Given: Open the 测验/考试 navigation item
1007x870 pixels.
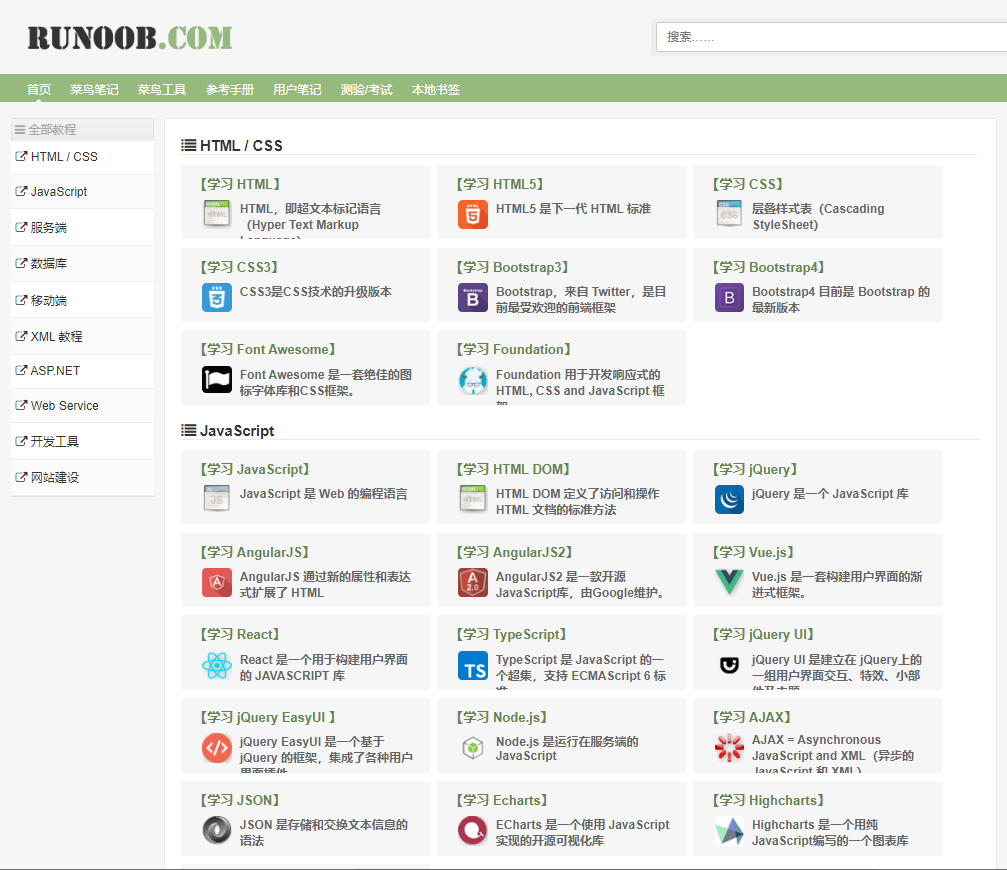Looking at the screenshot, I should [x=366, y=89].
